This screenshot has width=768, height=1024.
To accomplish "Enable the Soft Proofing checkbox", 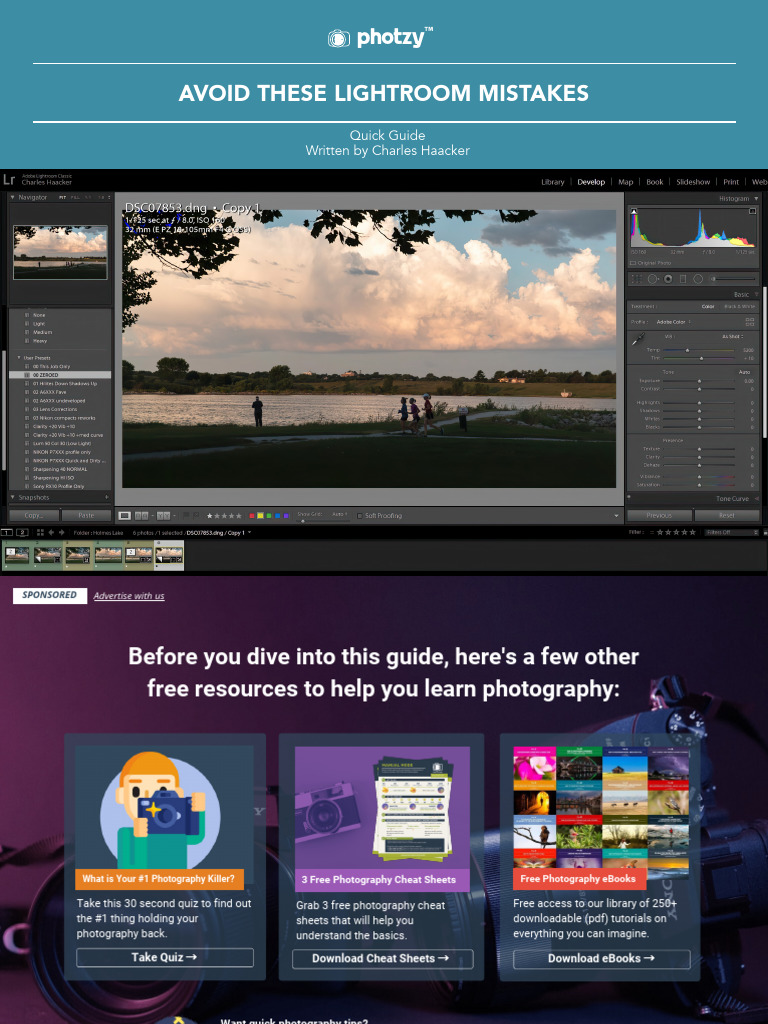I will click(360, 516).
